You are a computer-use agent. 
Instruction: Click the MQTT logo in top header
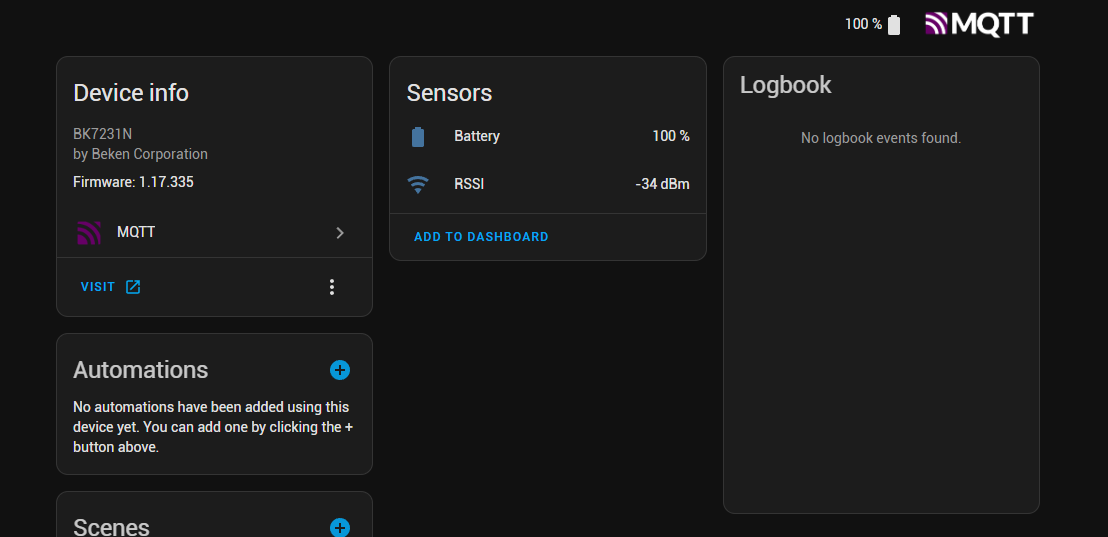(x=979, y=24)
